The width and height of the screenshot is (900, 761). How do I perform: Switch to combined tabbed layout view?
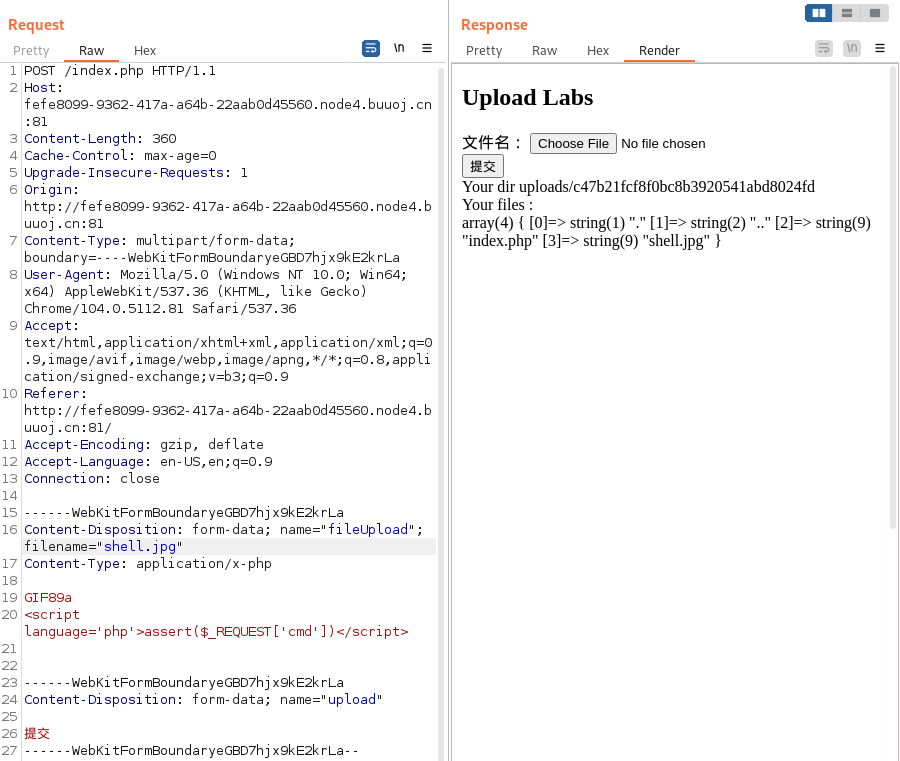pos(875,13)
